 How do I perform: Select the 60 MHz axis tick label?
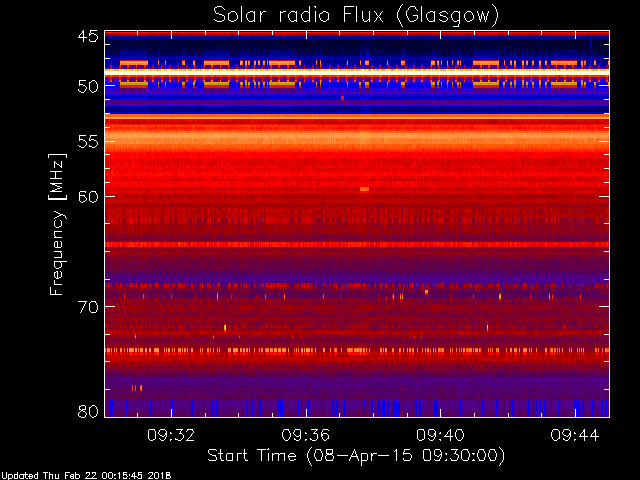88,197
